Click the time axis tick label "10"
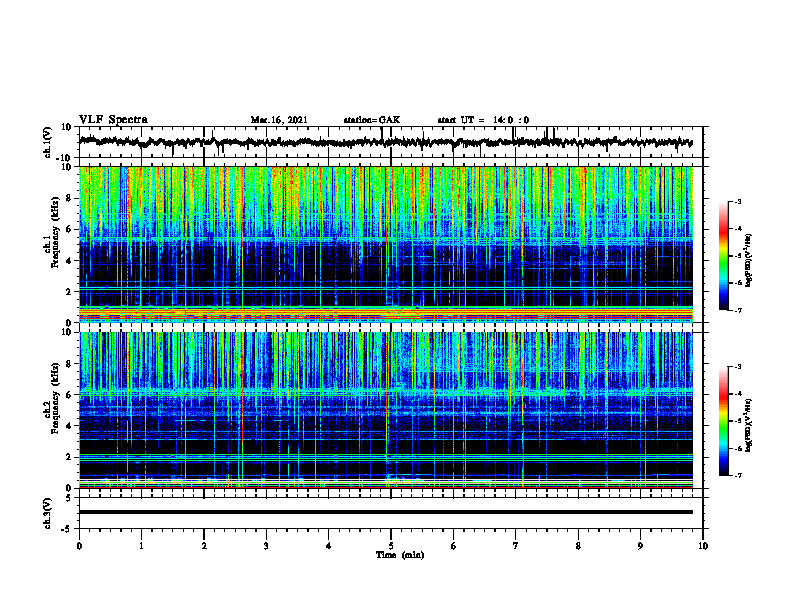 tap(703, 546)
